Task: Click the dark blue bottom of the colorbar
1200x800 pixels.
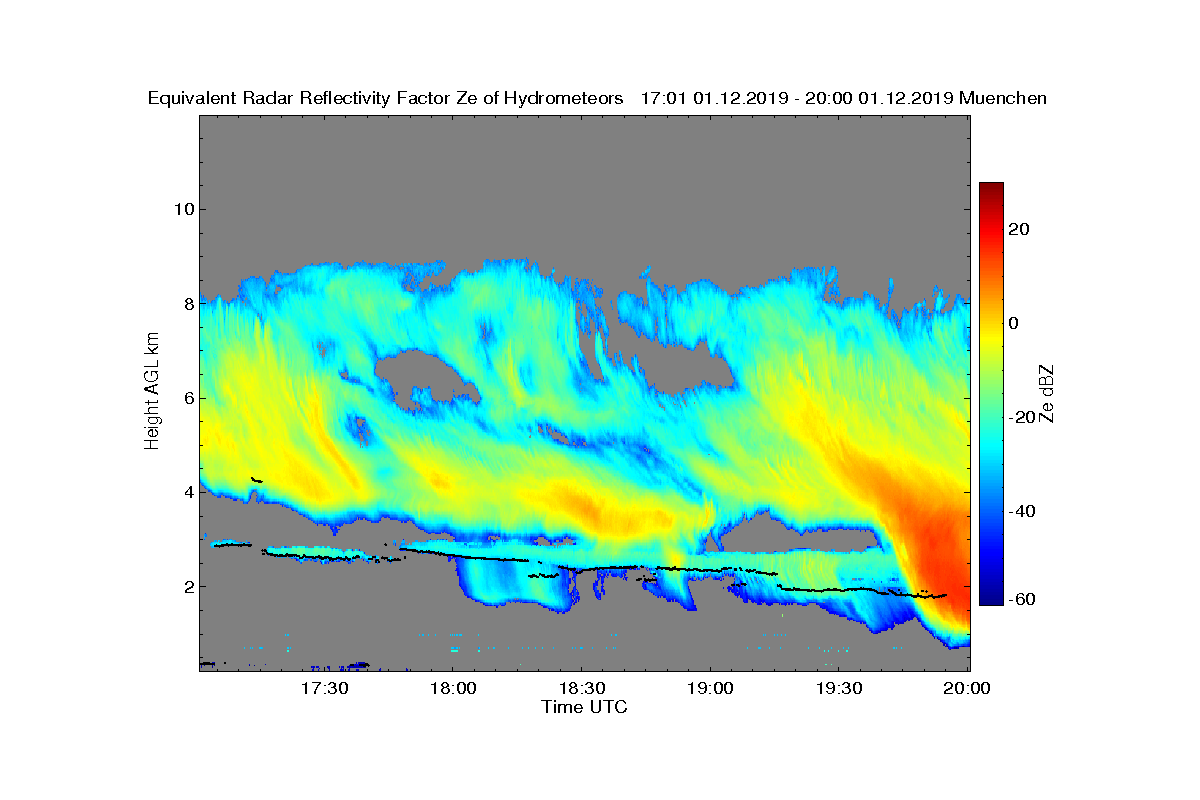Action: [991, 596]
